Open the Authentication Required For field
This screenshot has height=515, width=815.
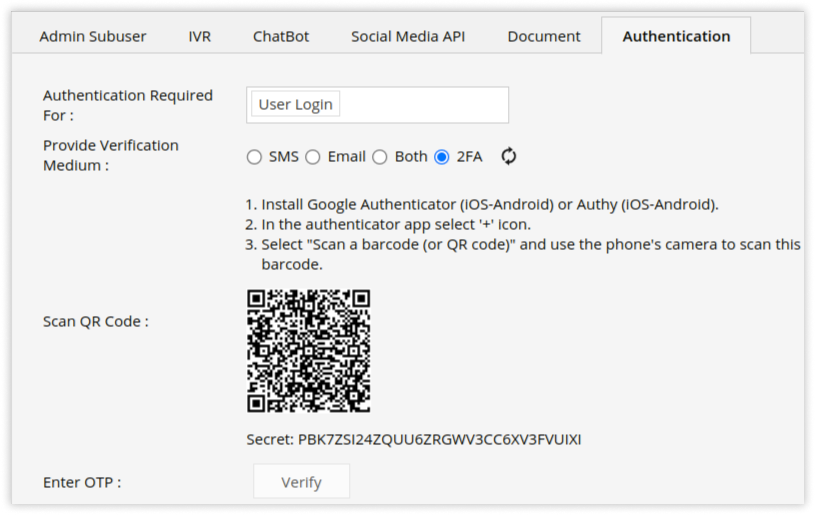377,105
